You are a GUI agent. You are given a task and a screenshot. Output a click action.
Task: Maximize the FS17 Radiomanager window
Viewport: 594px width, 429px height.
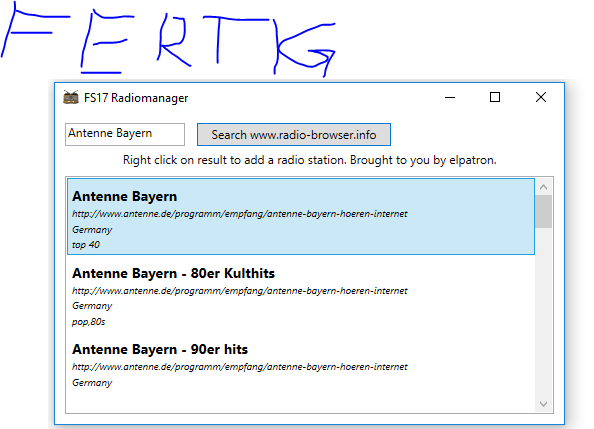click(x=495, y=97)
